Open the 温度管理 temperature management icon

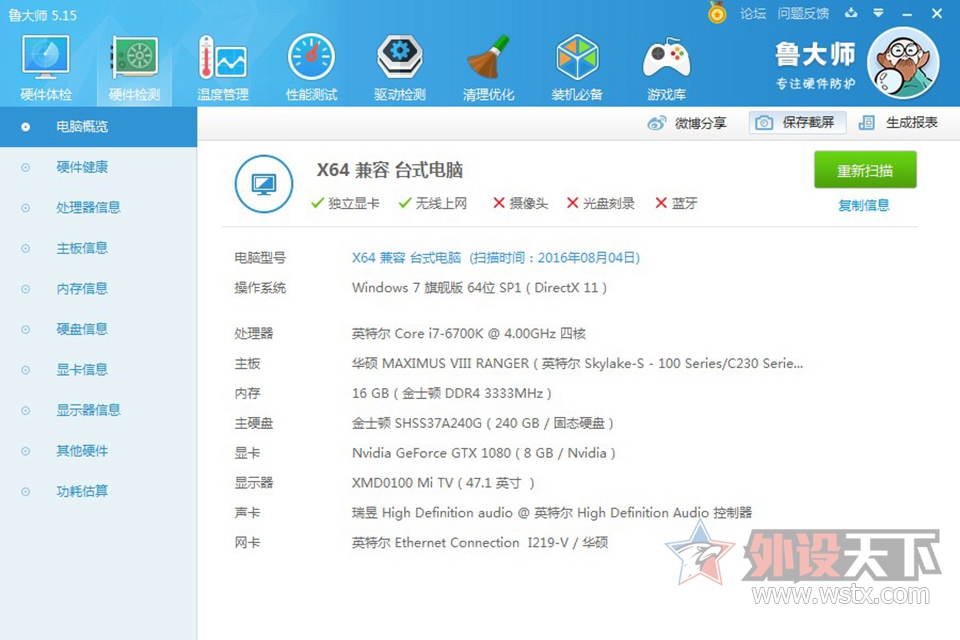point(223,67)
